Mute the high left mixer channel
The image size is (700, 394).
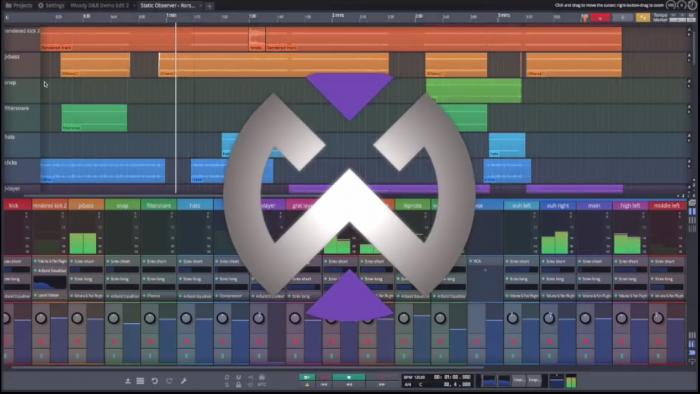(621, 342)
